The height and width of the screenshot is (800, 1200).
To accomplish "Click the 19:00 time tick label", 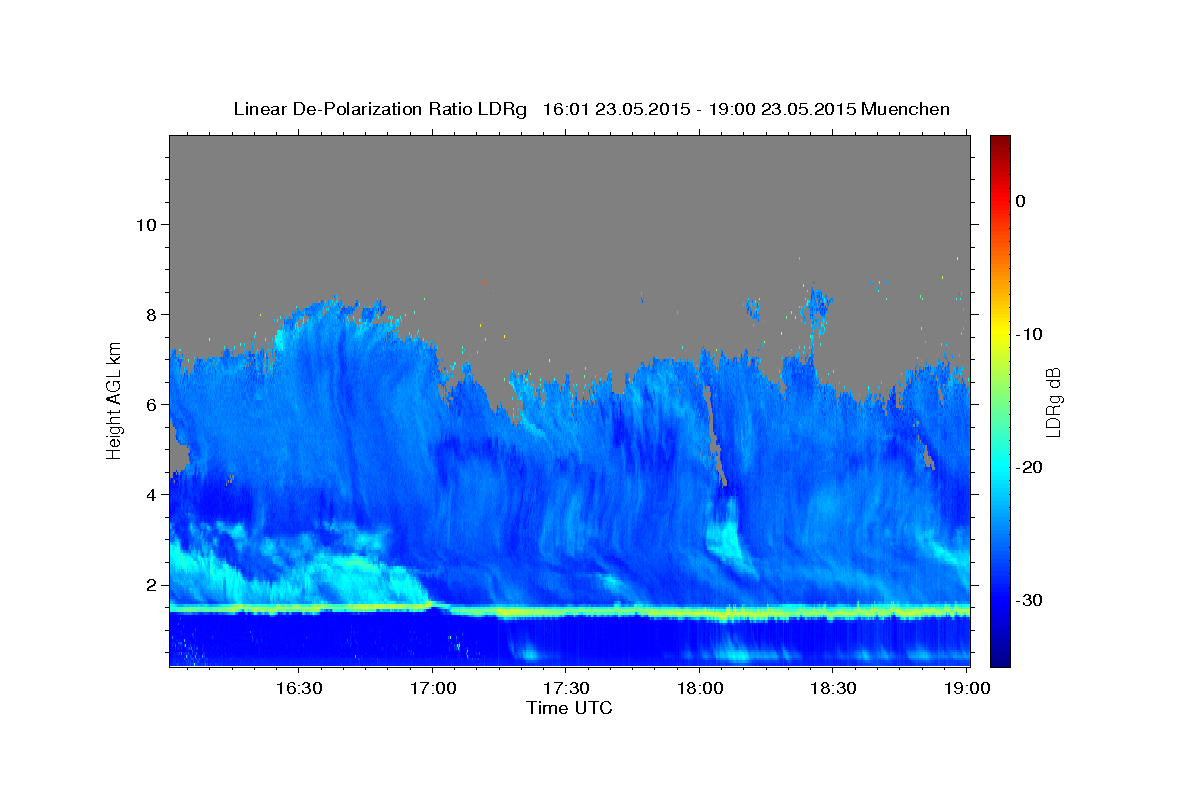I will click(x=967, y=689).
